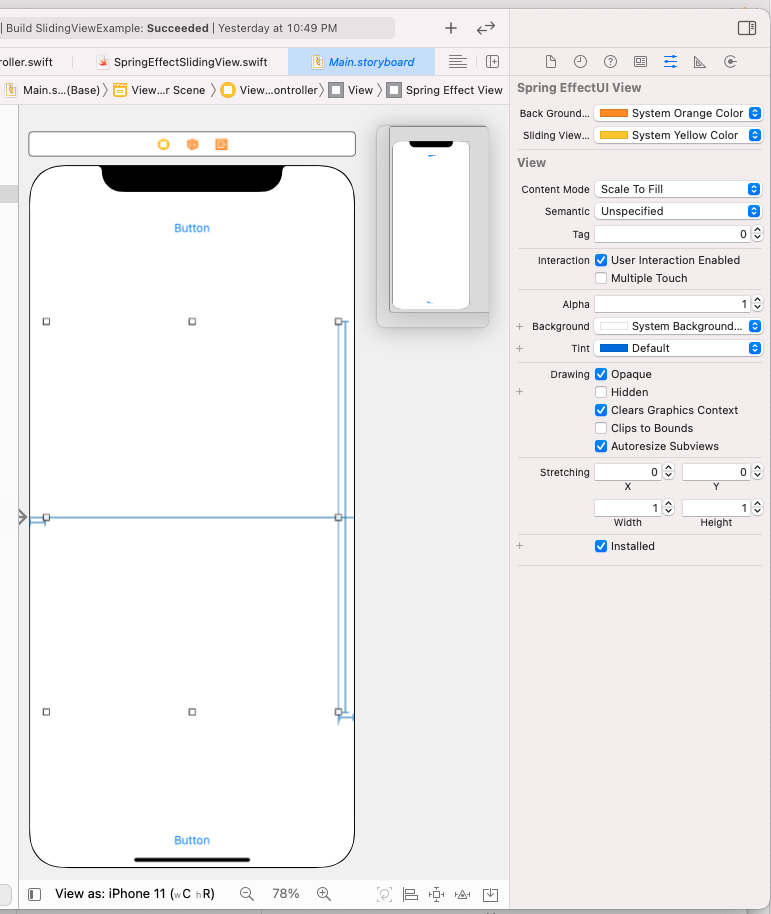Open Tint Default dropdown

(678, 348)
